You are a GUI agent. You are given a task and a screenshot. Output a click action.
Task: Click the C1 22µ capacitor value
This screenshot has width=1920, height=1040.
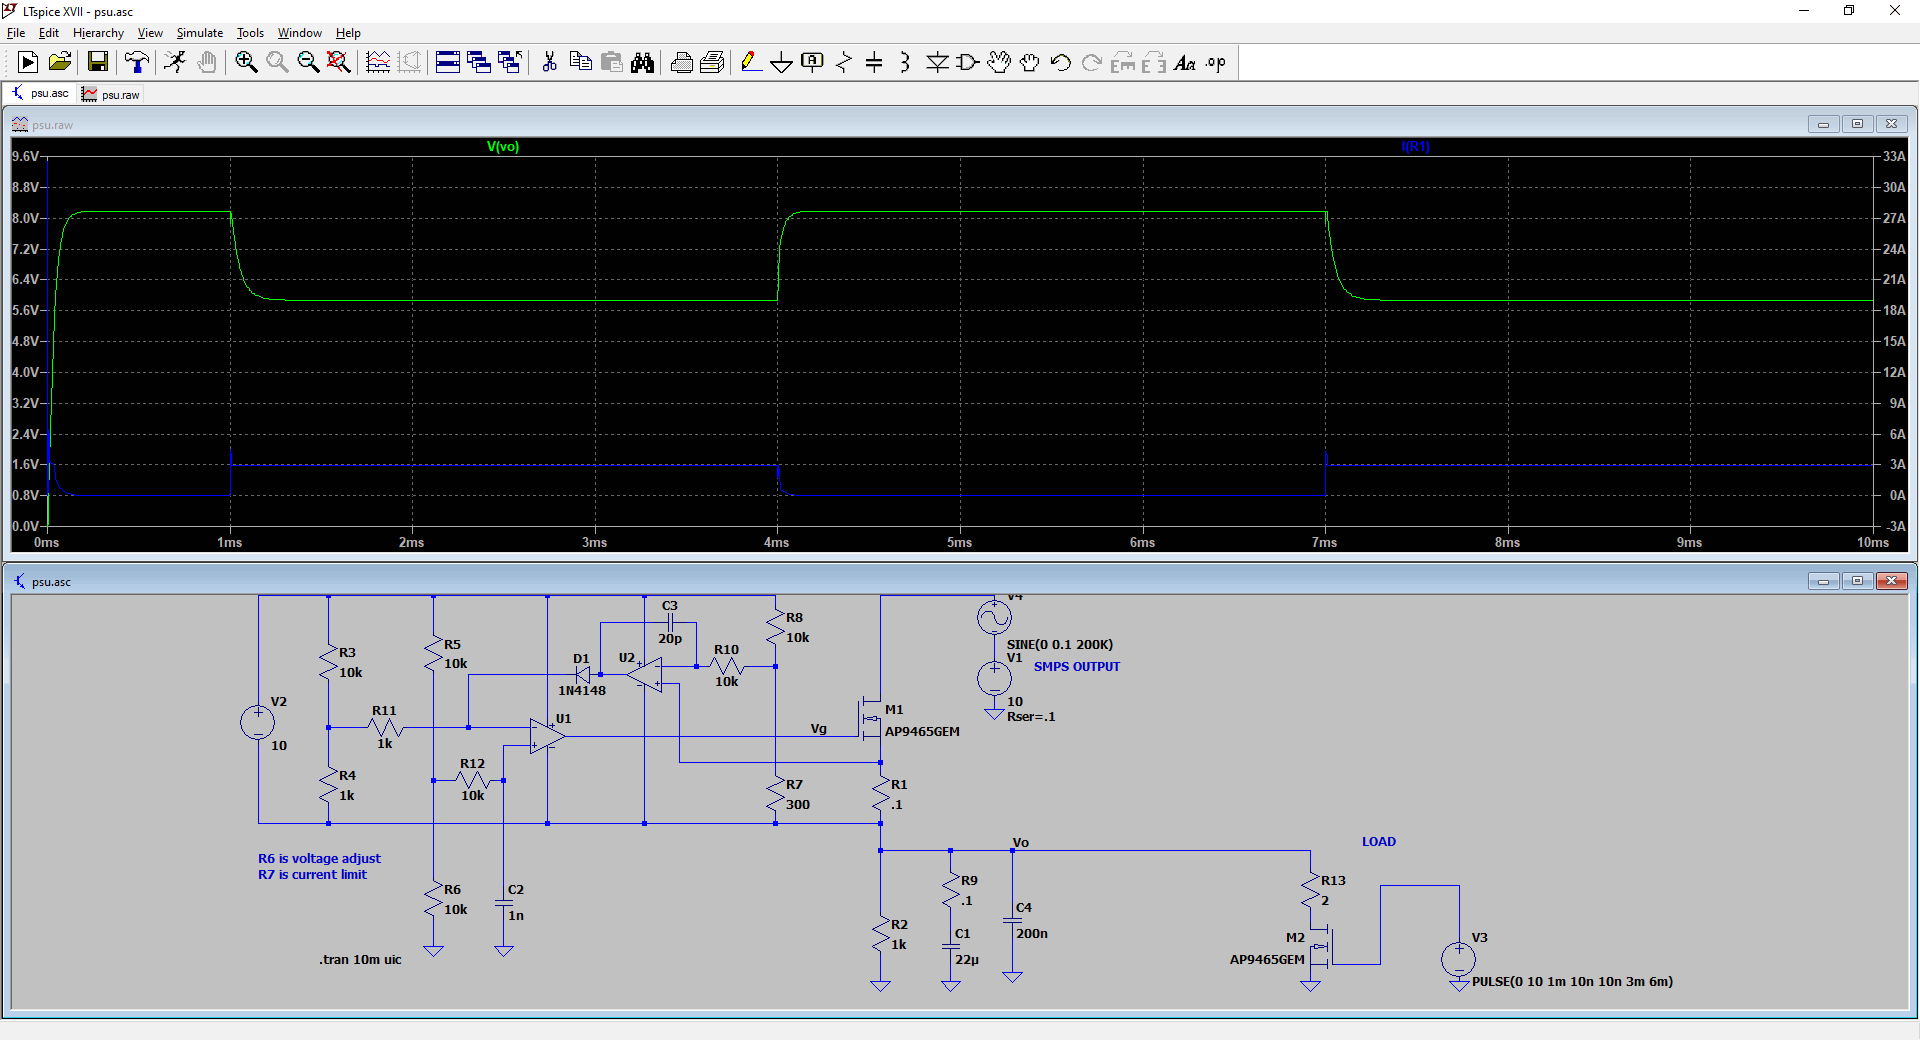966,959
